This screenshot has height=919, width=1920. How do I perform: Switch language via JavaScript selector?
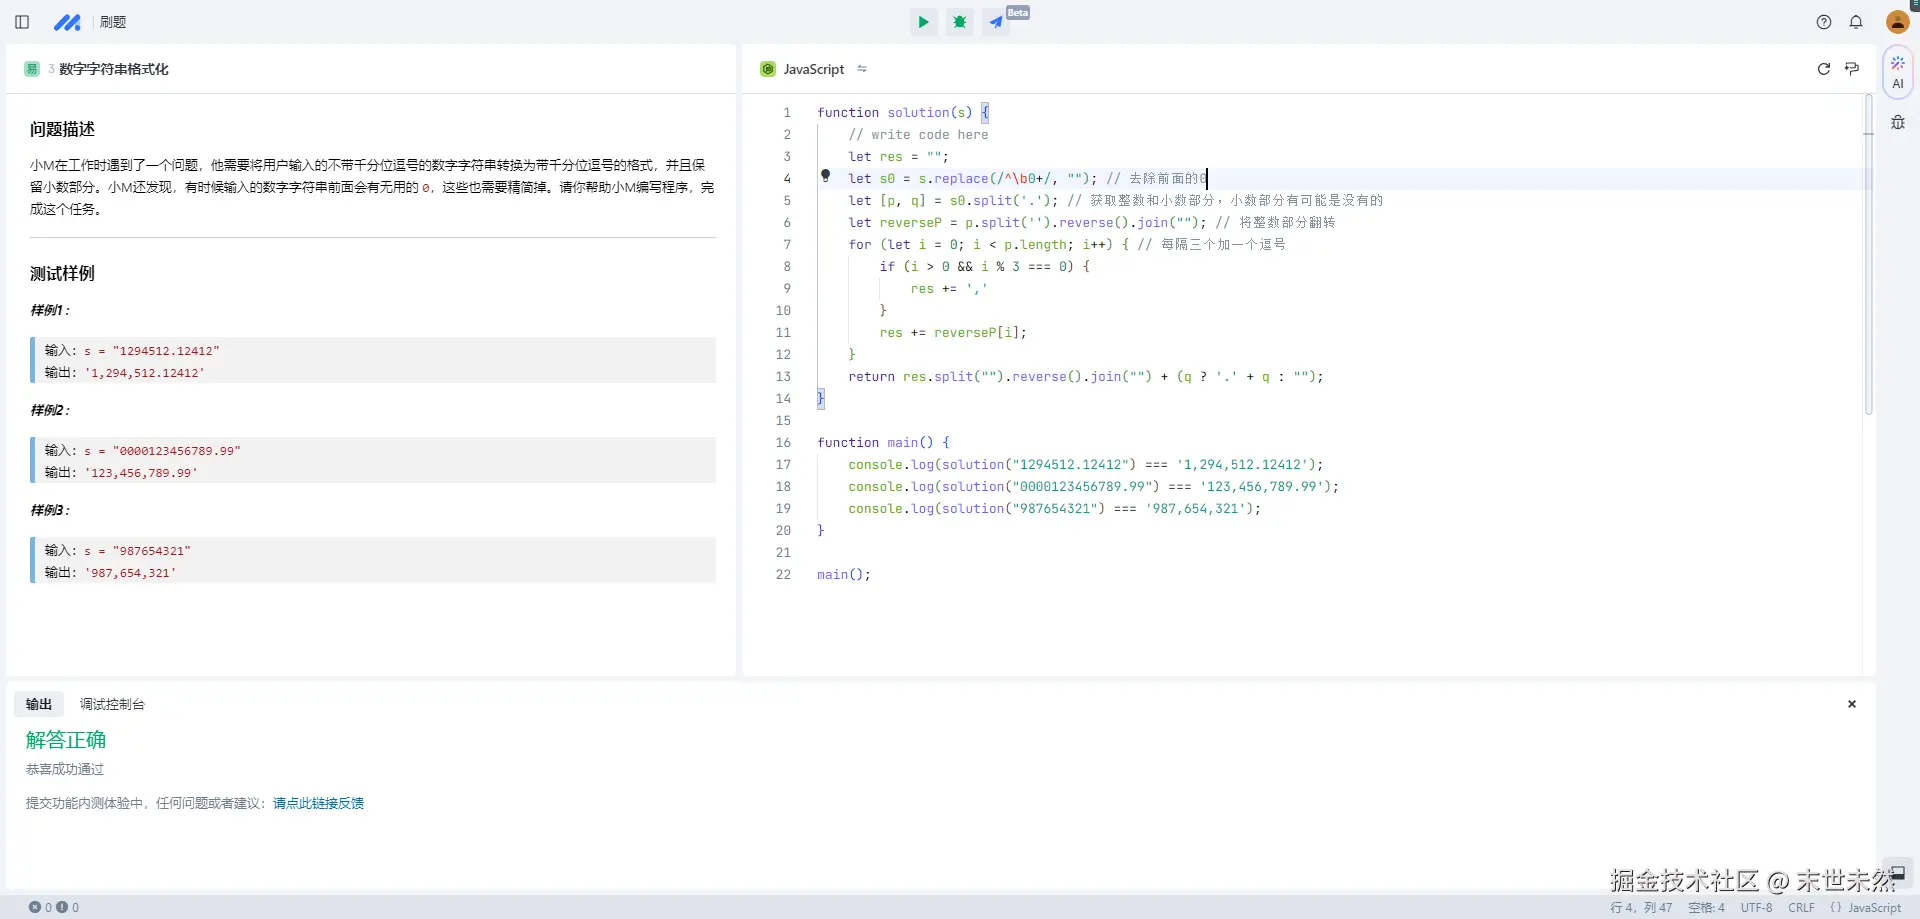coord(814,69)
